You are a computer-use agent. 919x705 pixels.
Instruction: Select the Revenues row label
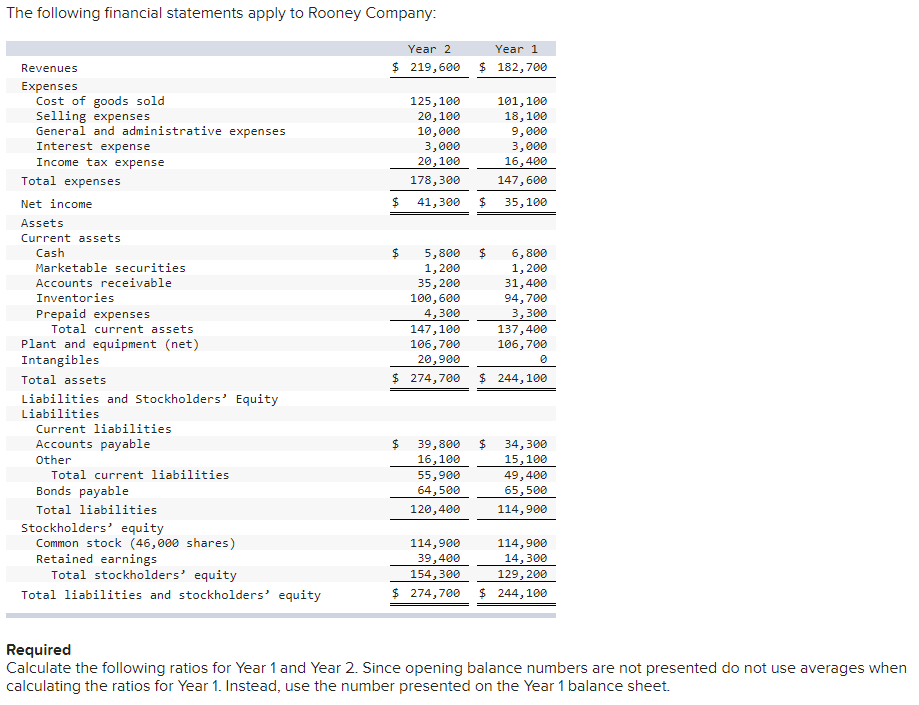49,68
